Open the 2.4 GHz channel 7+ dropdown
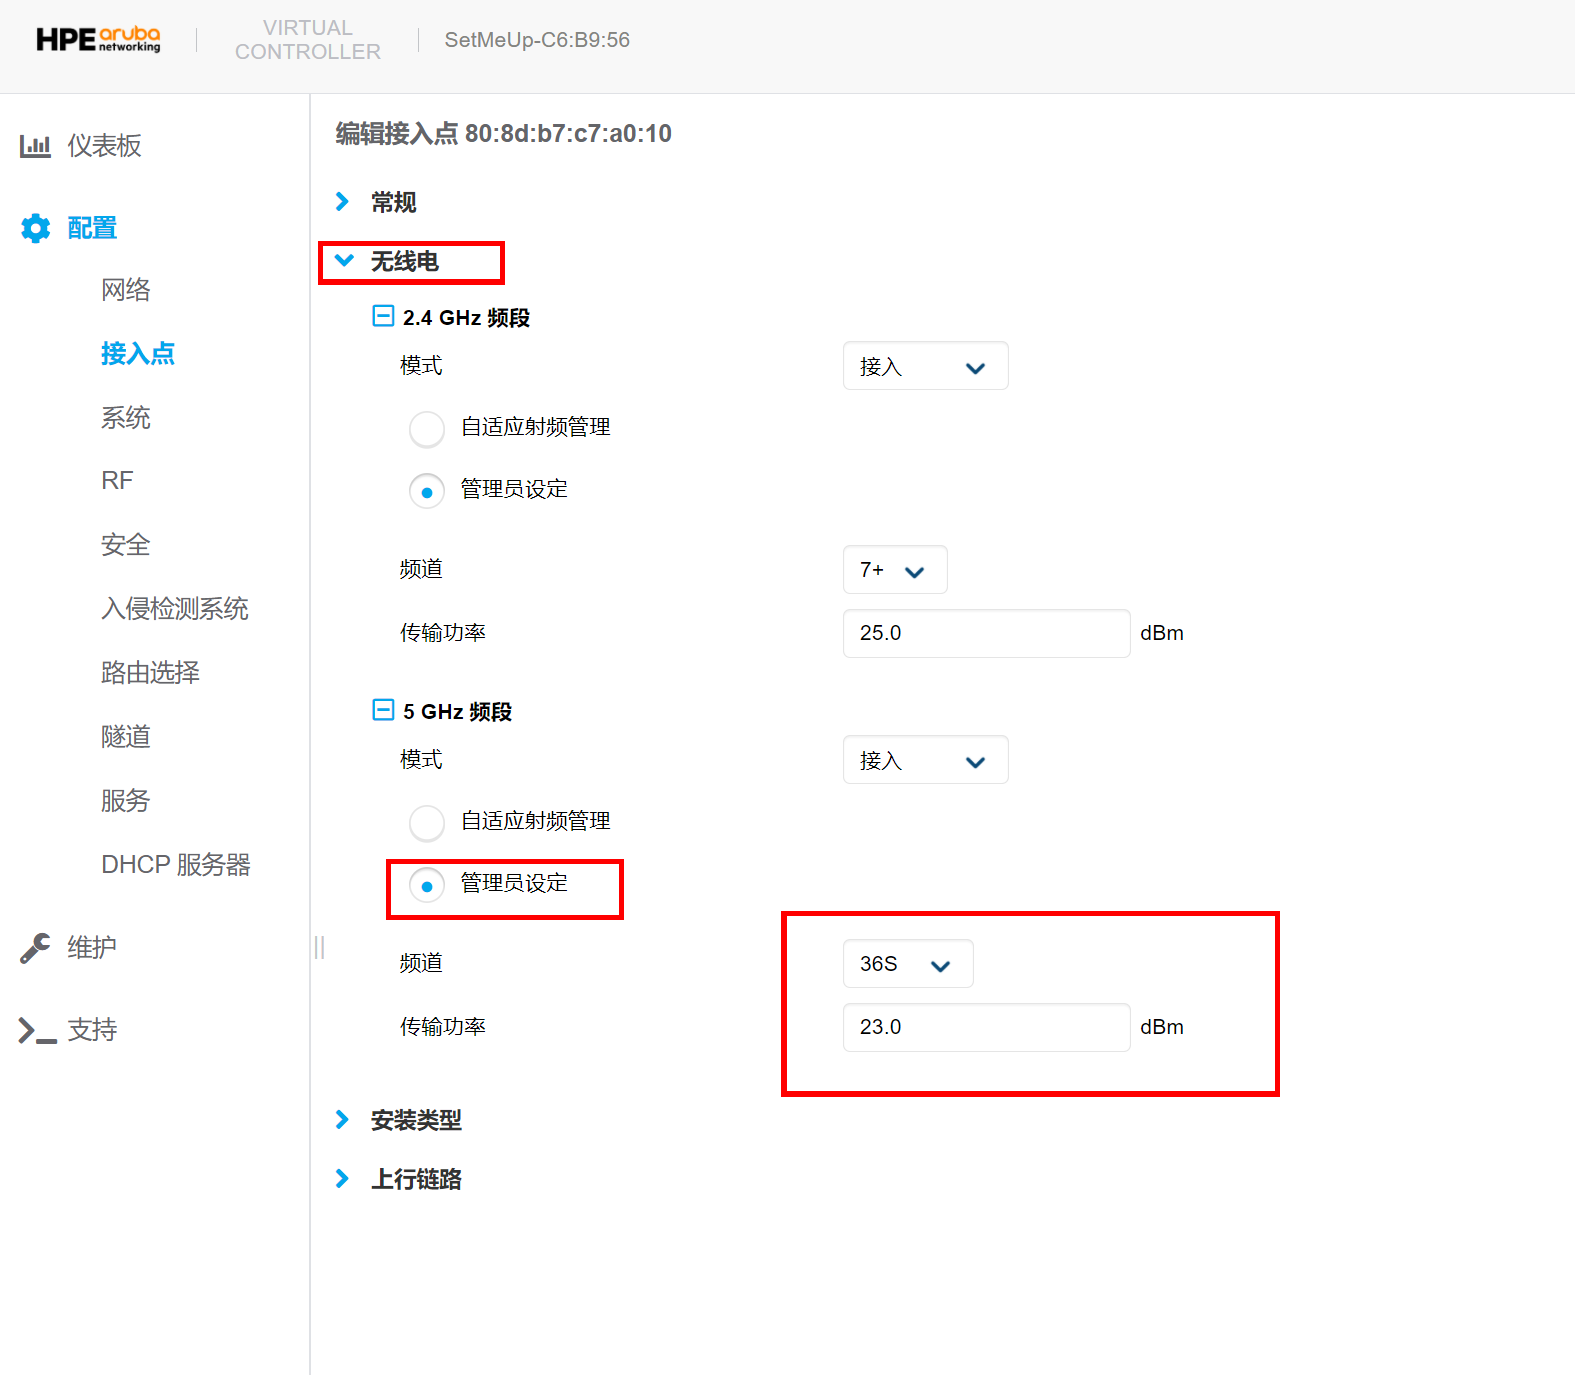The image size is (1575, 1375). pyautogui.click(x=894, y=570)
